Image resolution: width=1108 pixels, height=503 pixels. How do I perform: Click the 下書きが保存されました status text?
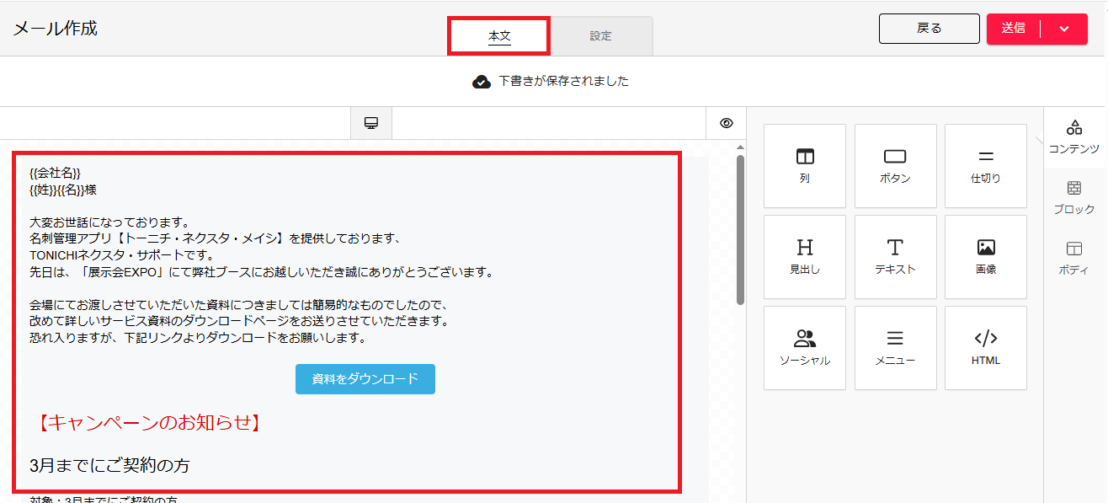coord(563,81)
